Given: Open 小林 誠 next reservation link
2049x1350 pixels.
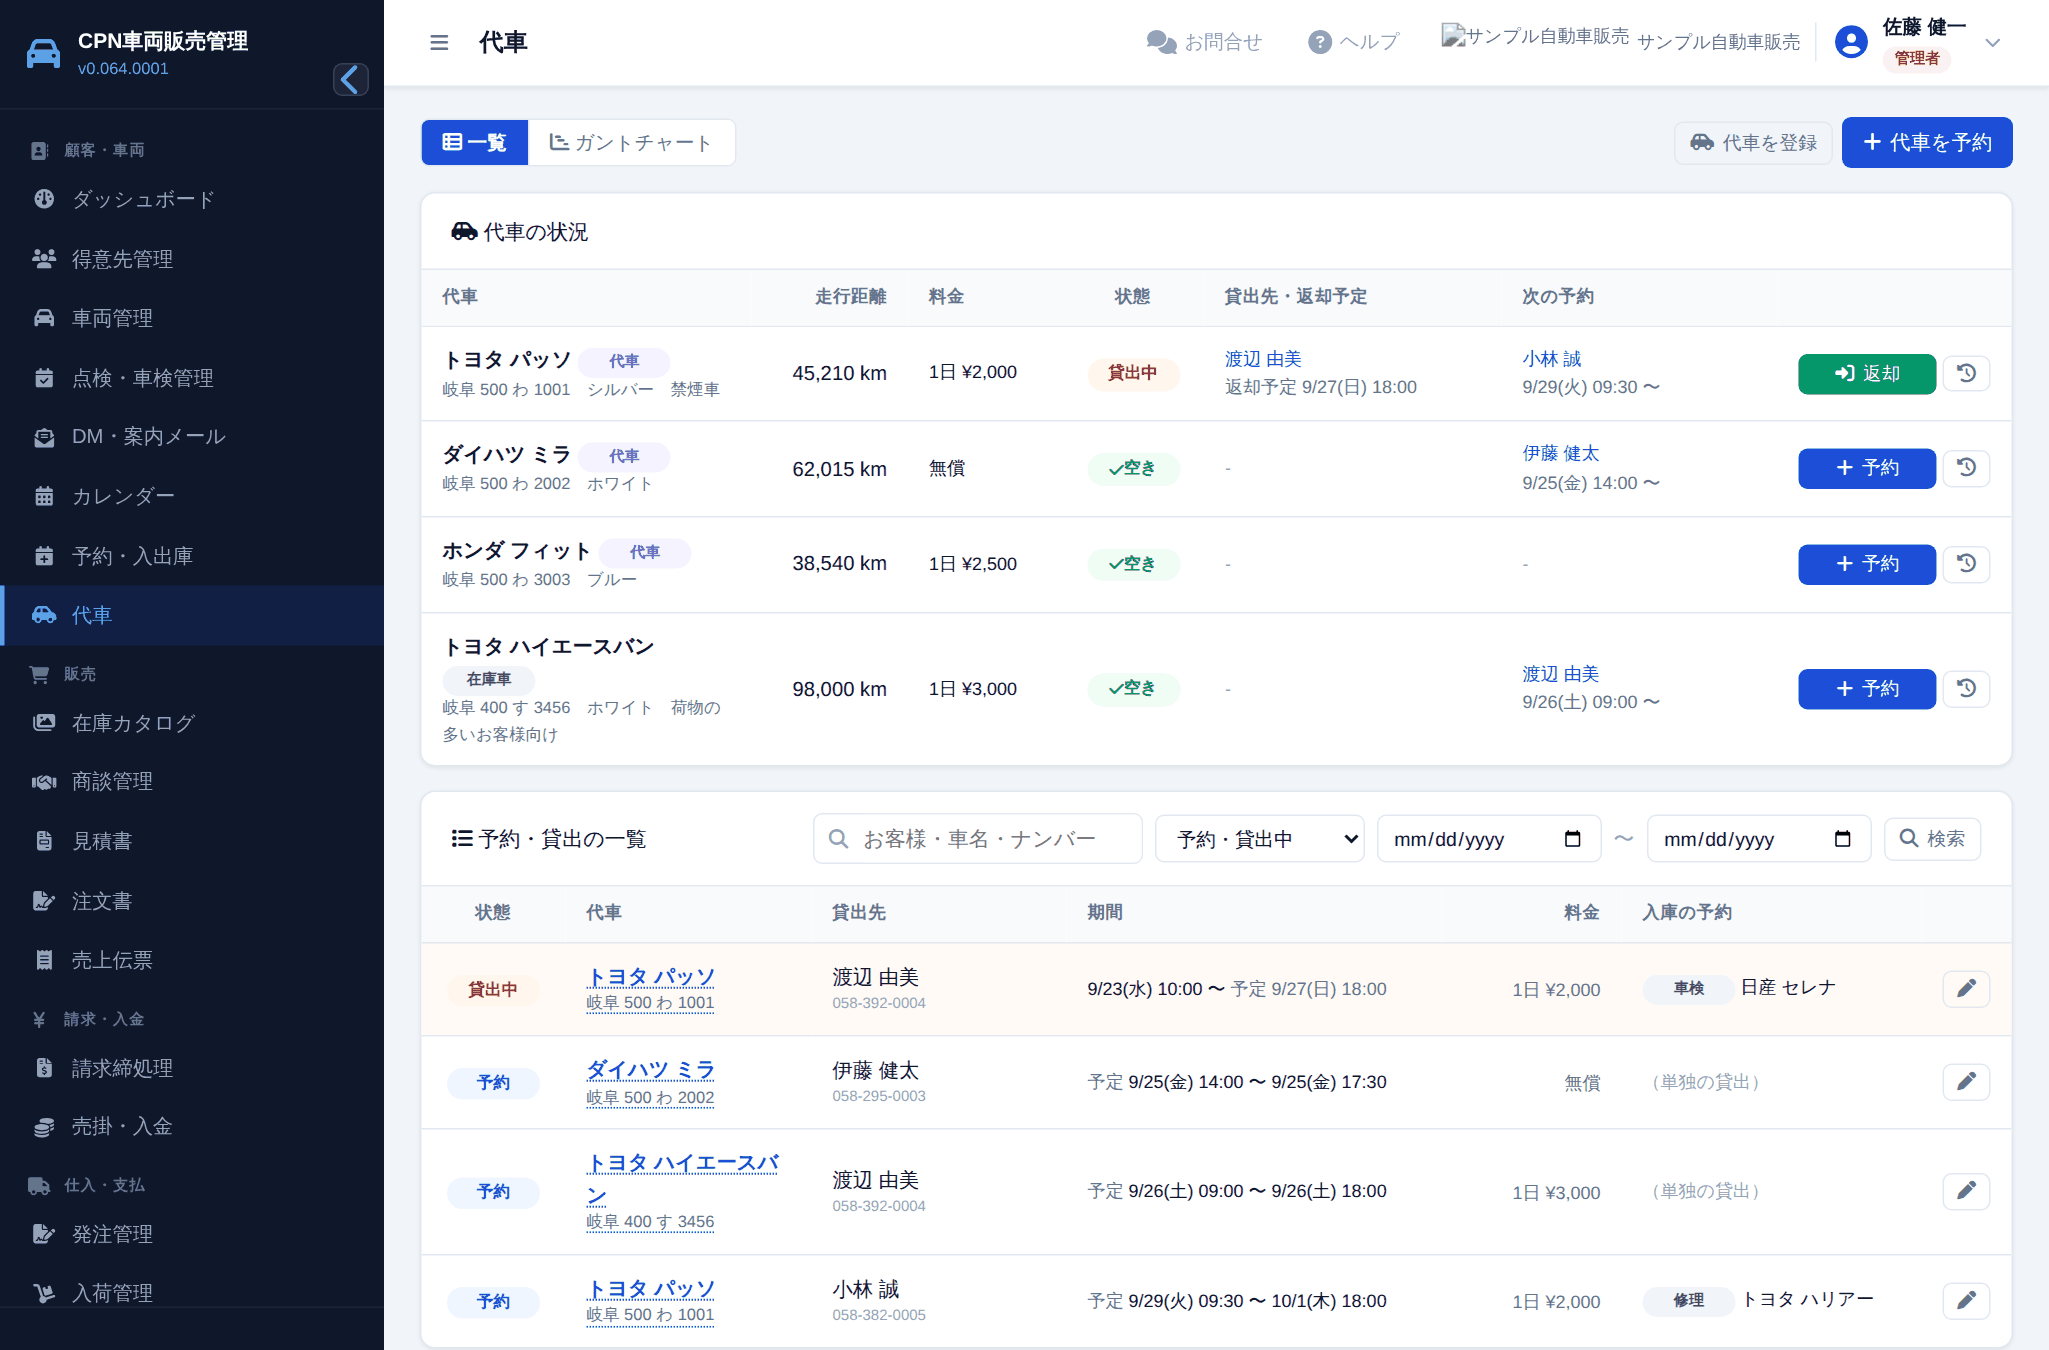Looking at the screenshot, I should pyautogui.click(x=1551, y=359).
